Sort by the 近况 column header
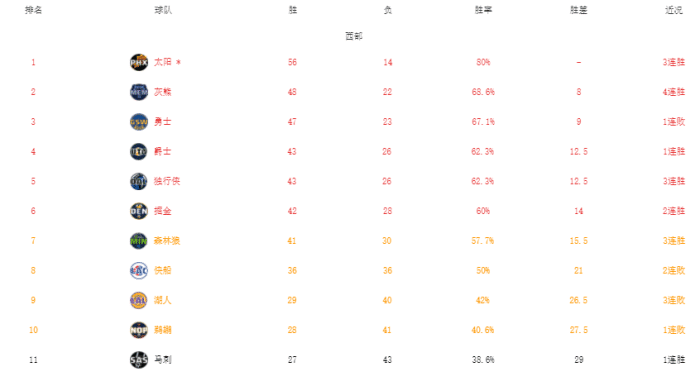The width and height of the screenshot is (700, 381). [674, 10]
